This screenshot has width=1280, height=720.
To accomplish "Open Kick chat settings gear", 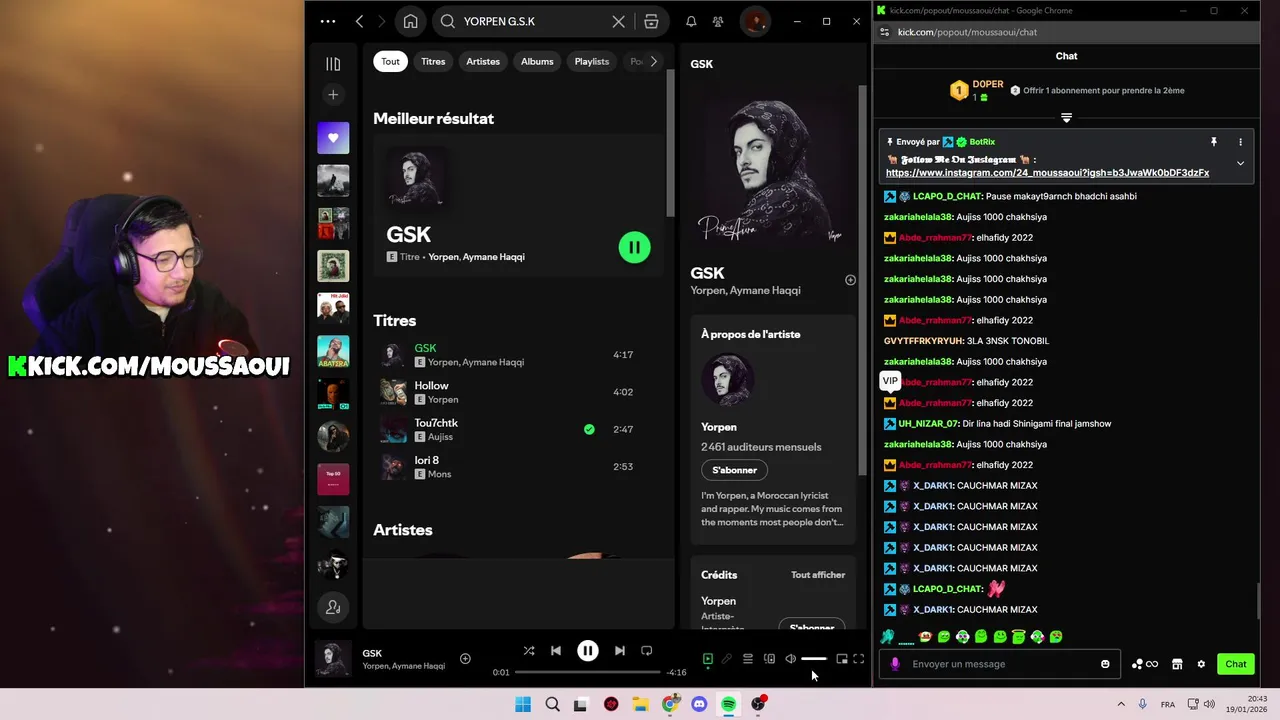I will pyautogui.click(x=1201, y=664).
